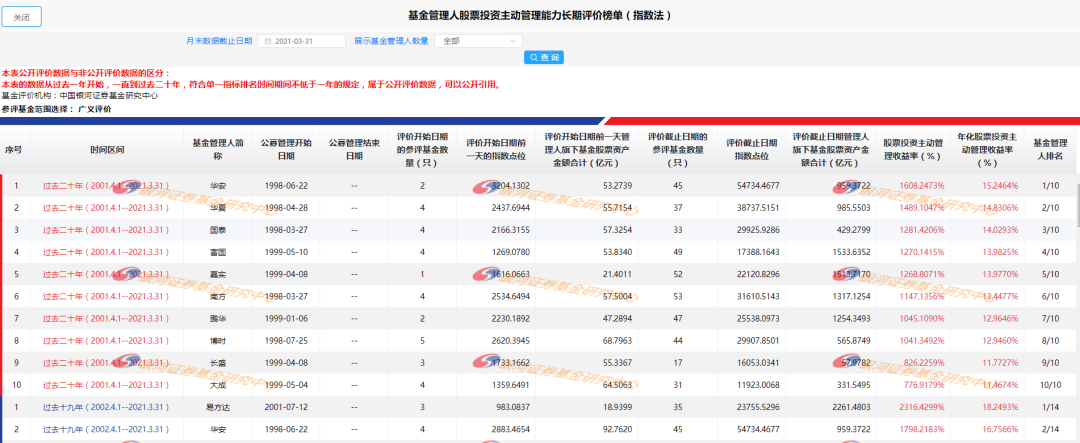The image size is (1080, 443).
Task: Select 过去二十年 time range in 富国 row
Action: point(105,252)
